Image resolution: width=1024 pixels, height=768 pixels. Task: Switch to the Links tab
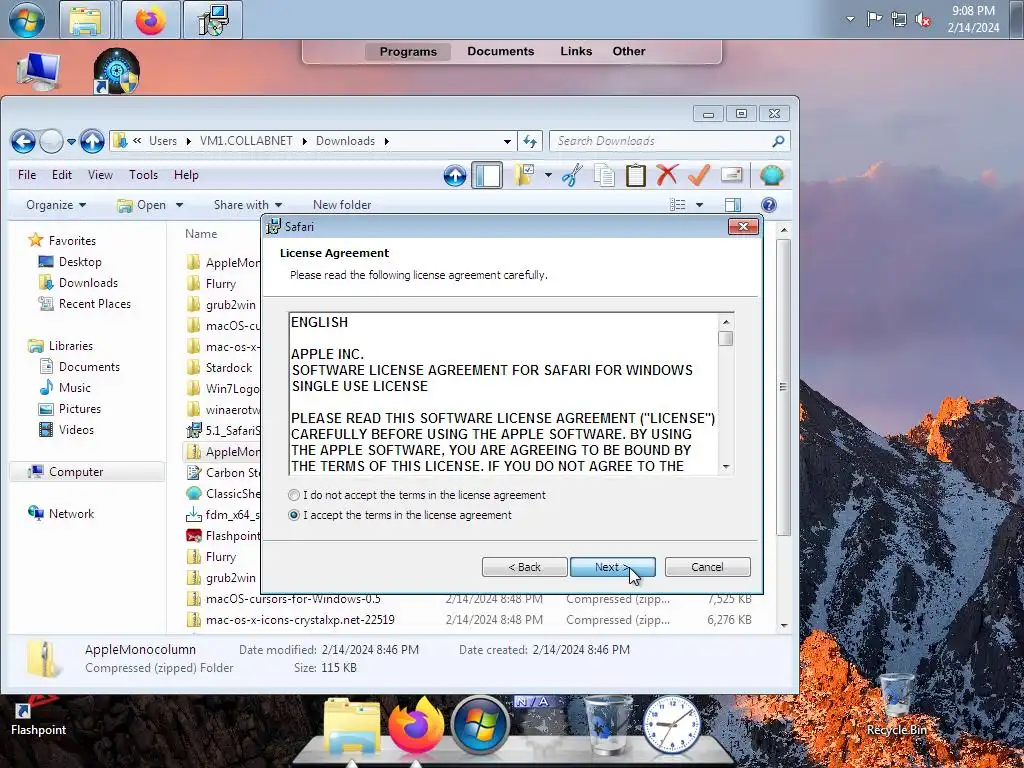(576, 51)
